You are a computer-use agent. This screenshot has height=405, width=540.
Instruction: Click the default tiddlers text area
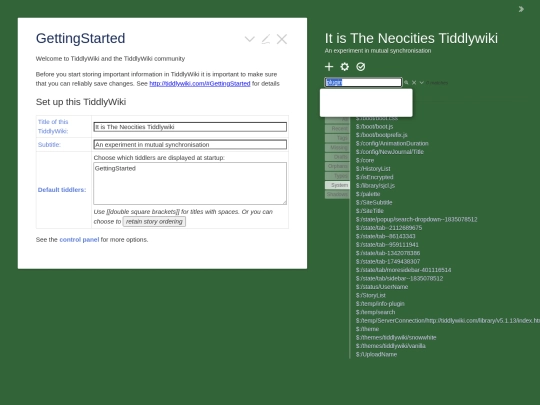[190, 183]
